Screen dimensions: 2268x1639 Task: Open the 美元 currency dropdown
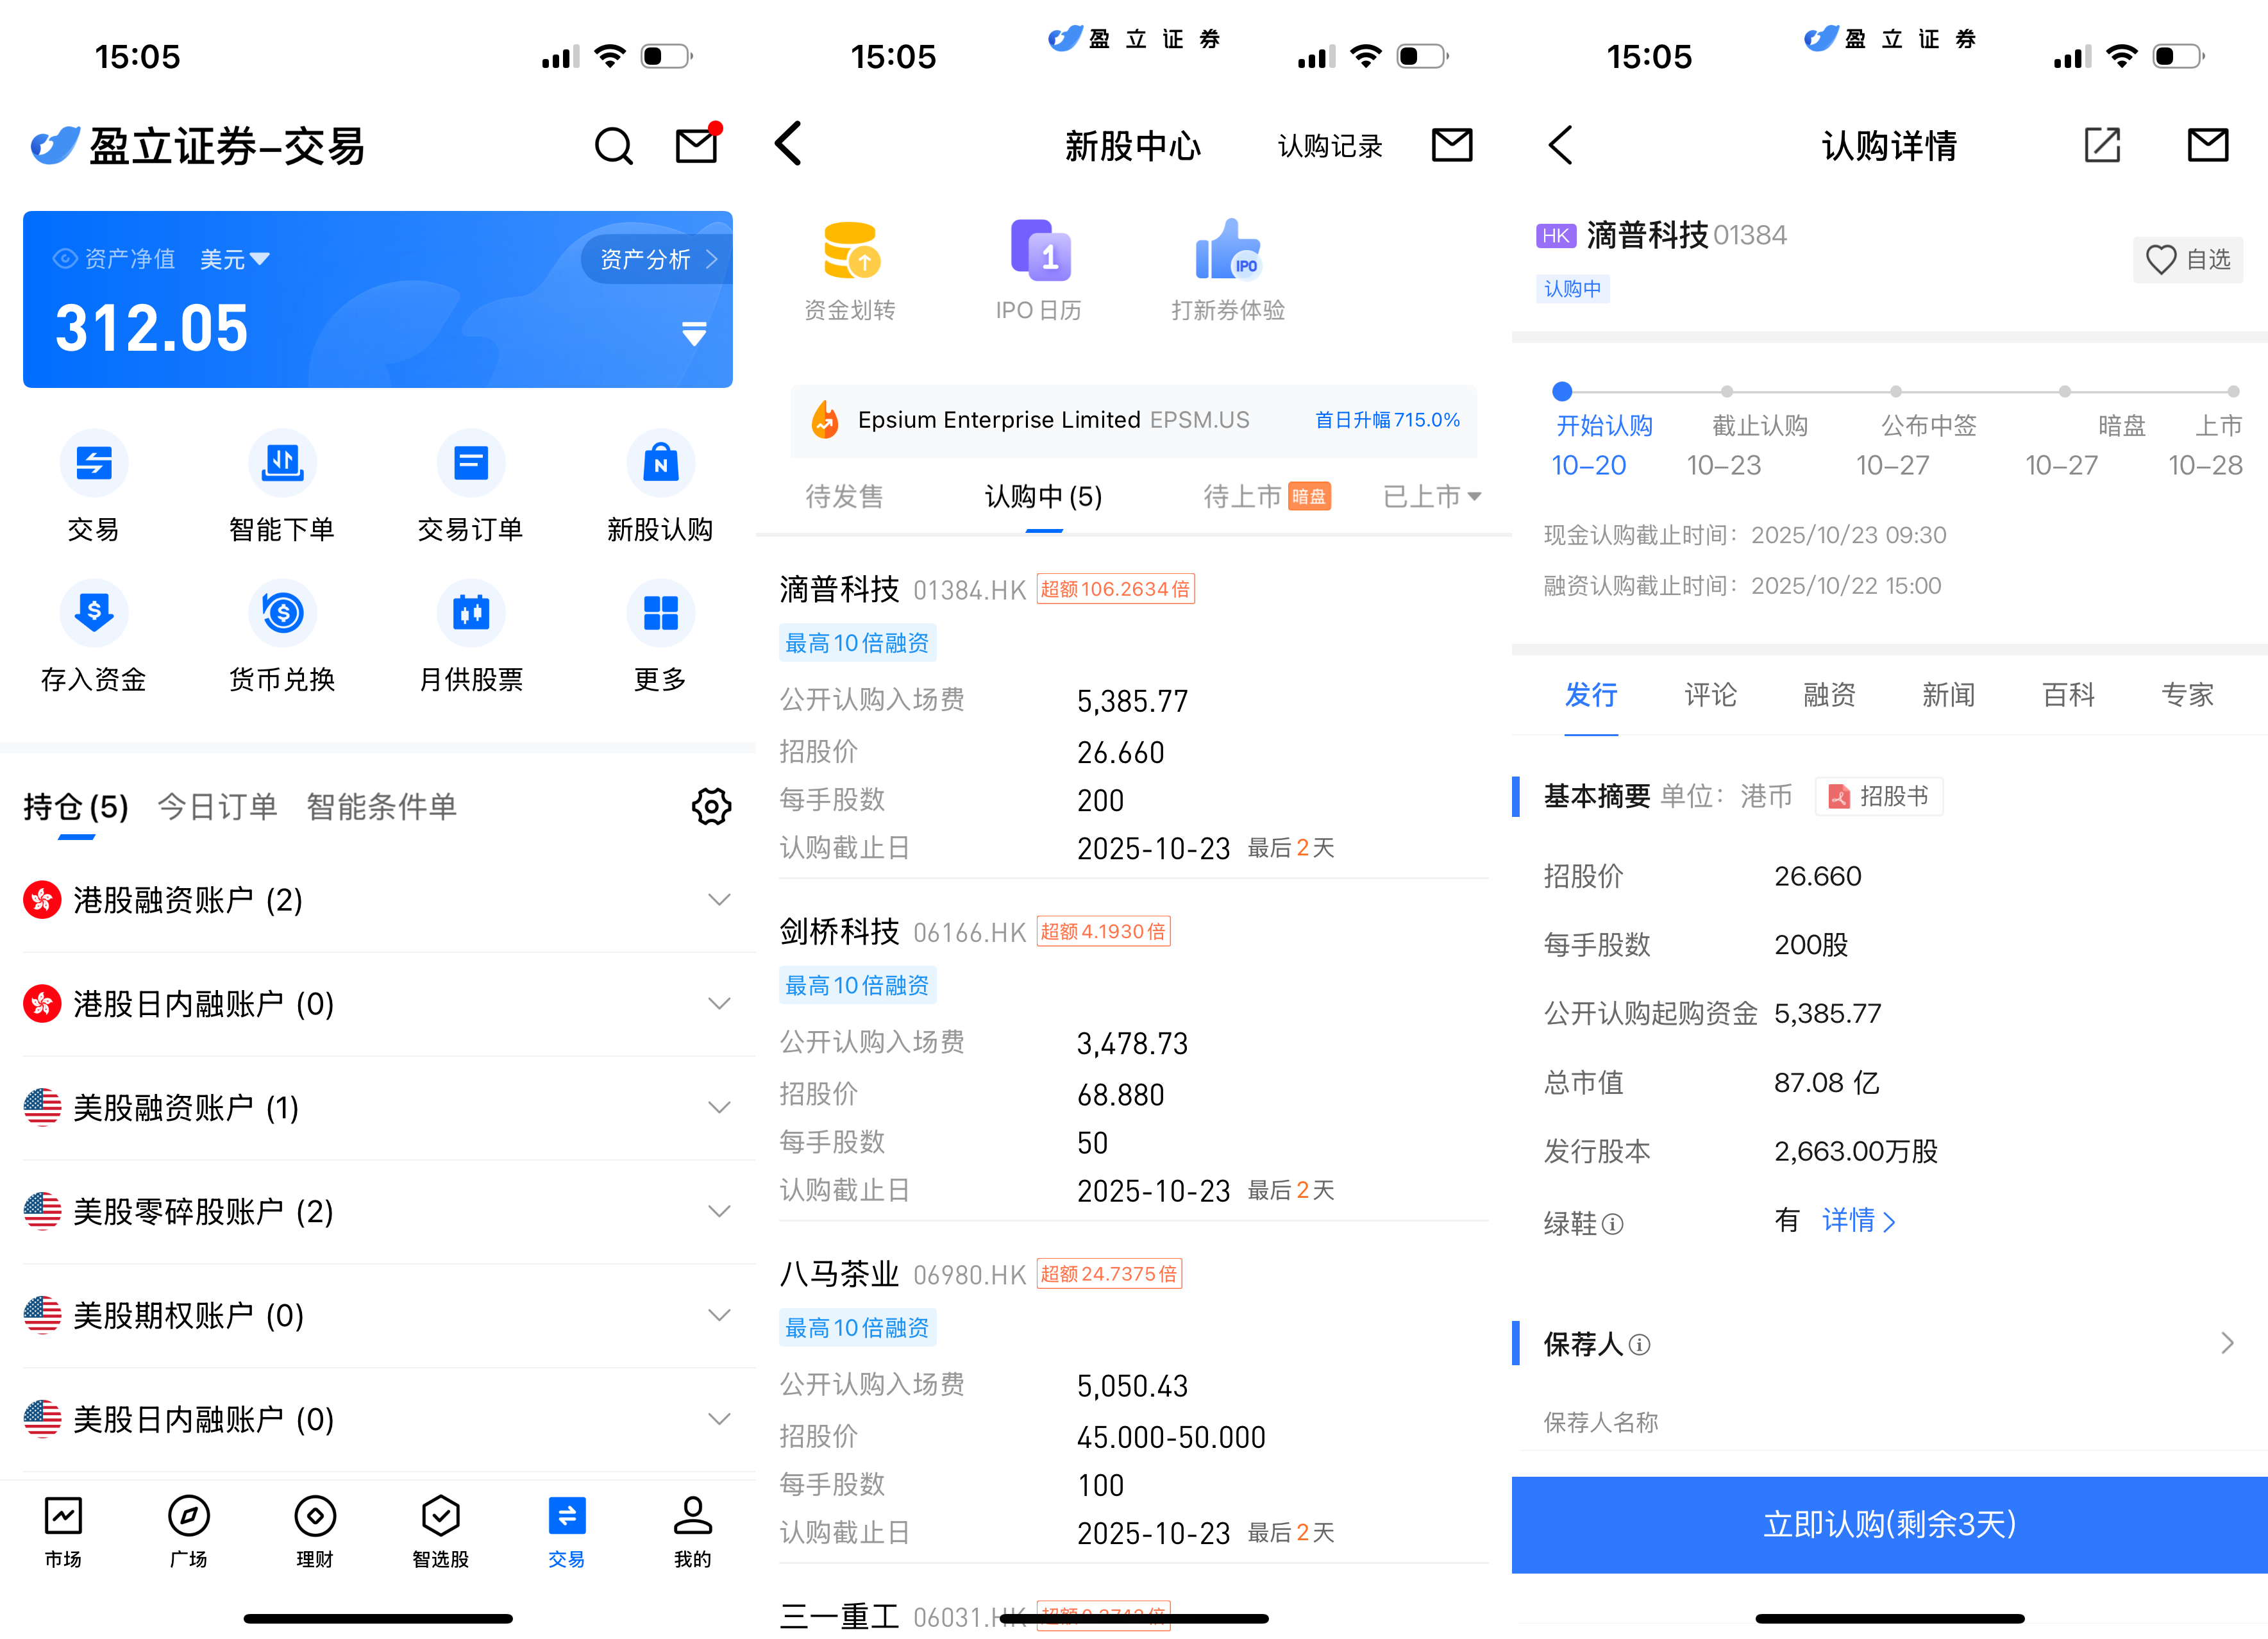click(x=234, y=260)
